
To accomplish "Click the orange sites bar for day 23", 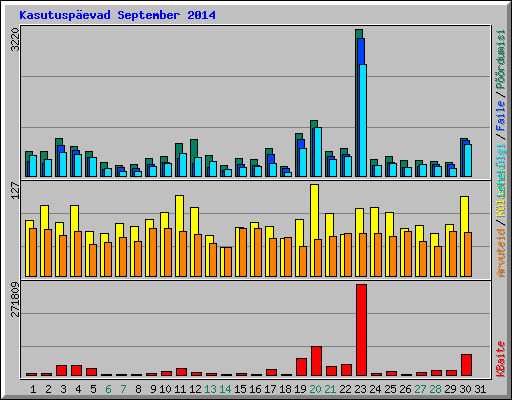I will click(363, 255).
